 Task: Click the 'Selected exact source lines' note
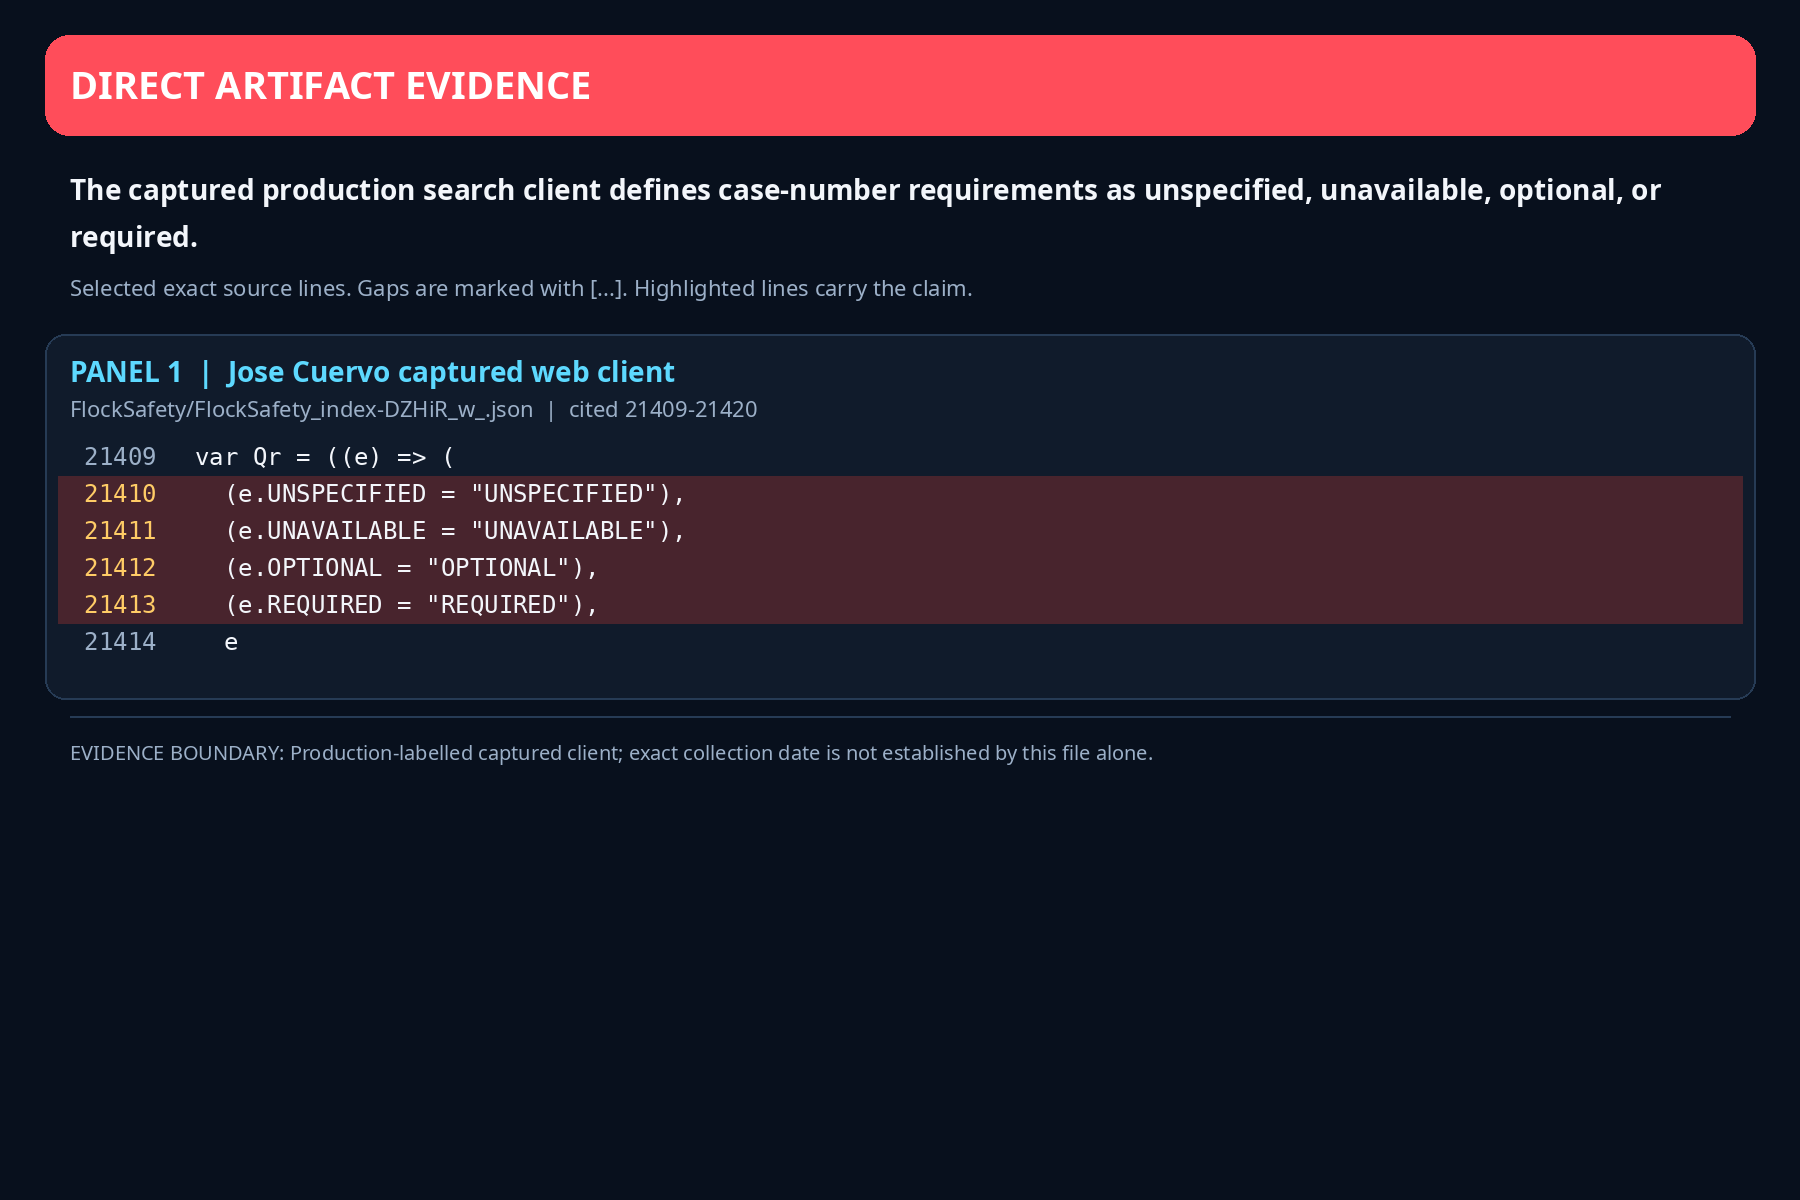pyautogui.click(x=521, y=288)
